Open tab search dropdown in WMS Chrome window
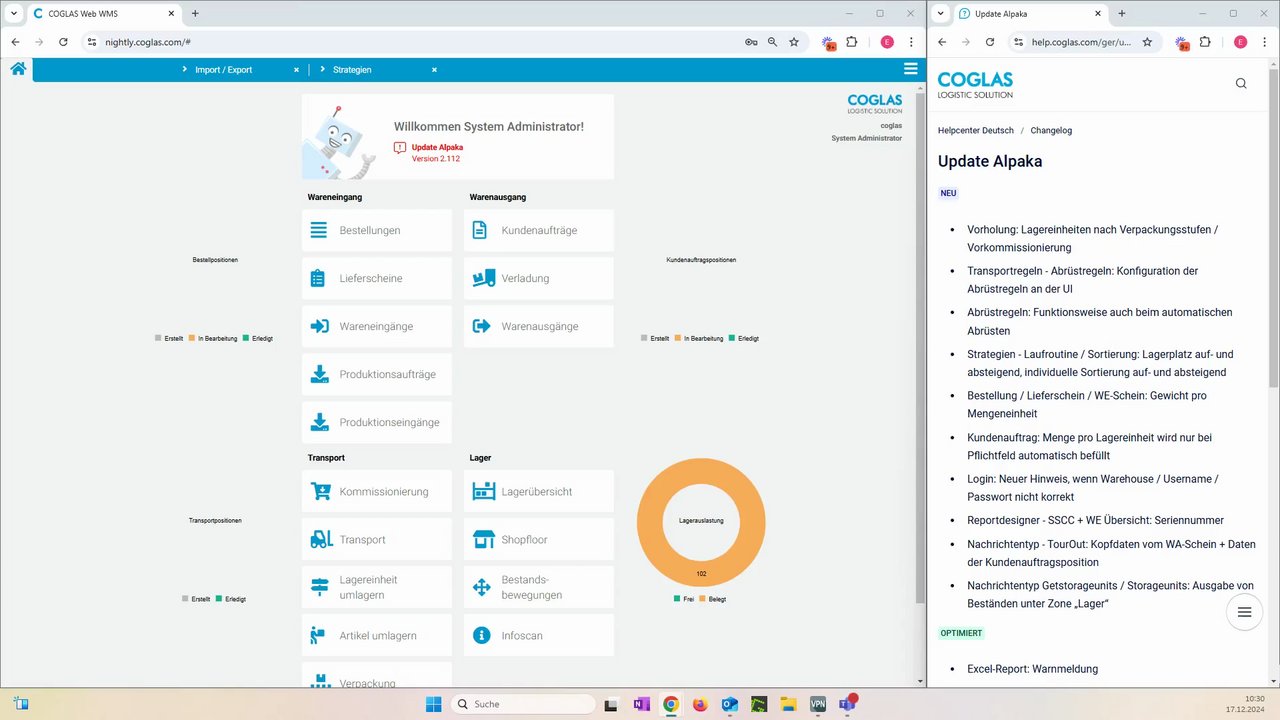The height and width of the screenshot is (720, 1280). (14, 13)
